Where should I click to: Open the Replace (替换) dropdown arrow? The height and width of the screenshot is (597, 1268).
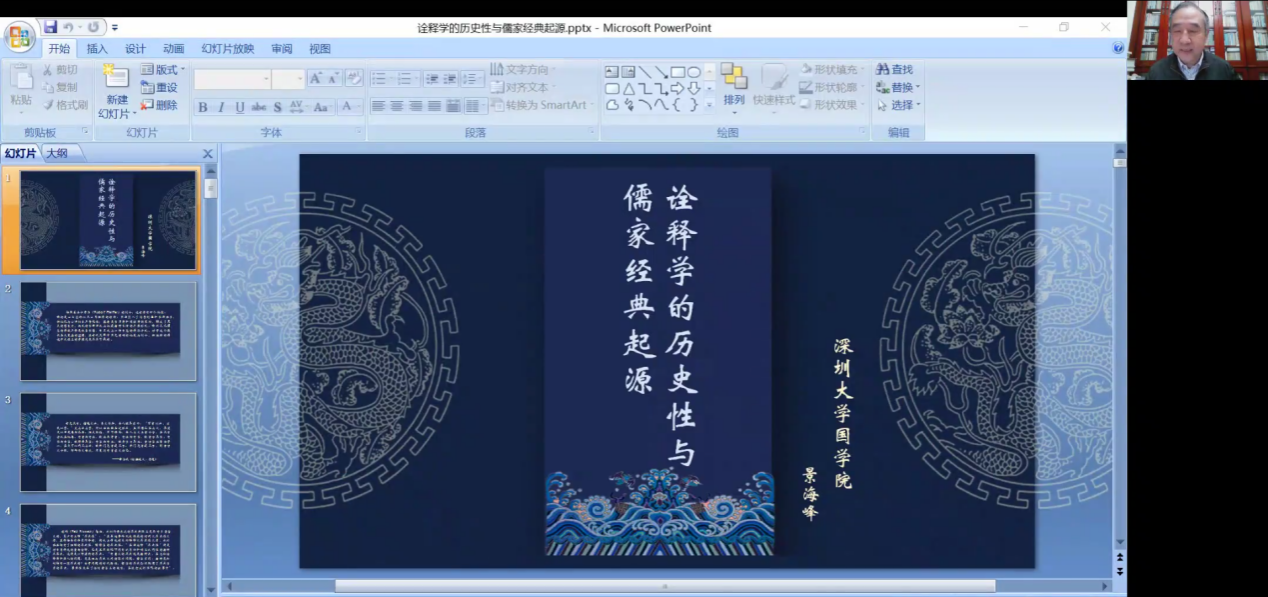click(918, 87)
